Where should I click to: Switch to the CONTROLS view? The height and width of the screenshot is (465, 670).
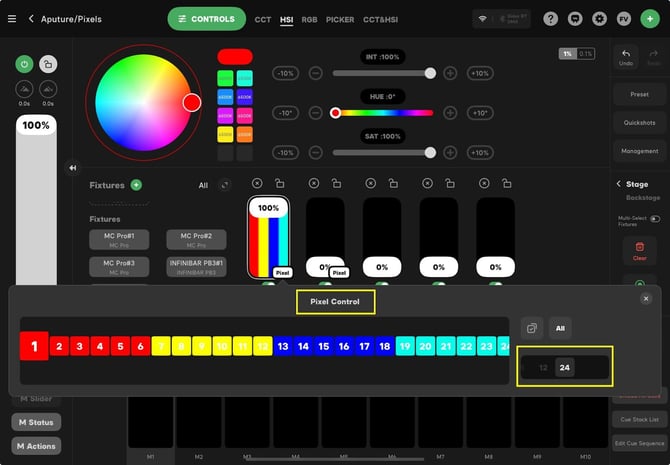pos(207,19)
